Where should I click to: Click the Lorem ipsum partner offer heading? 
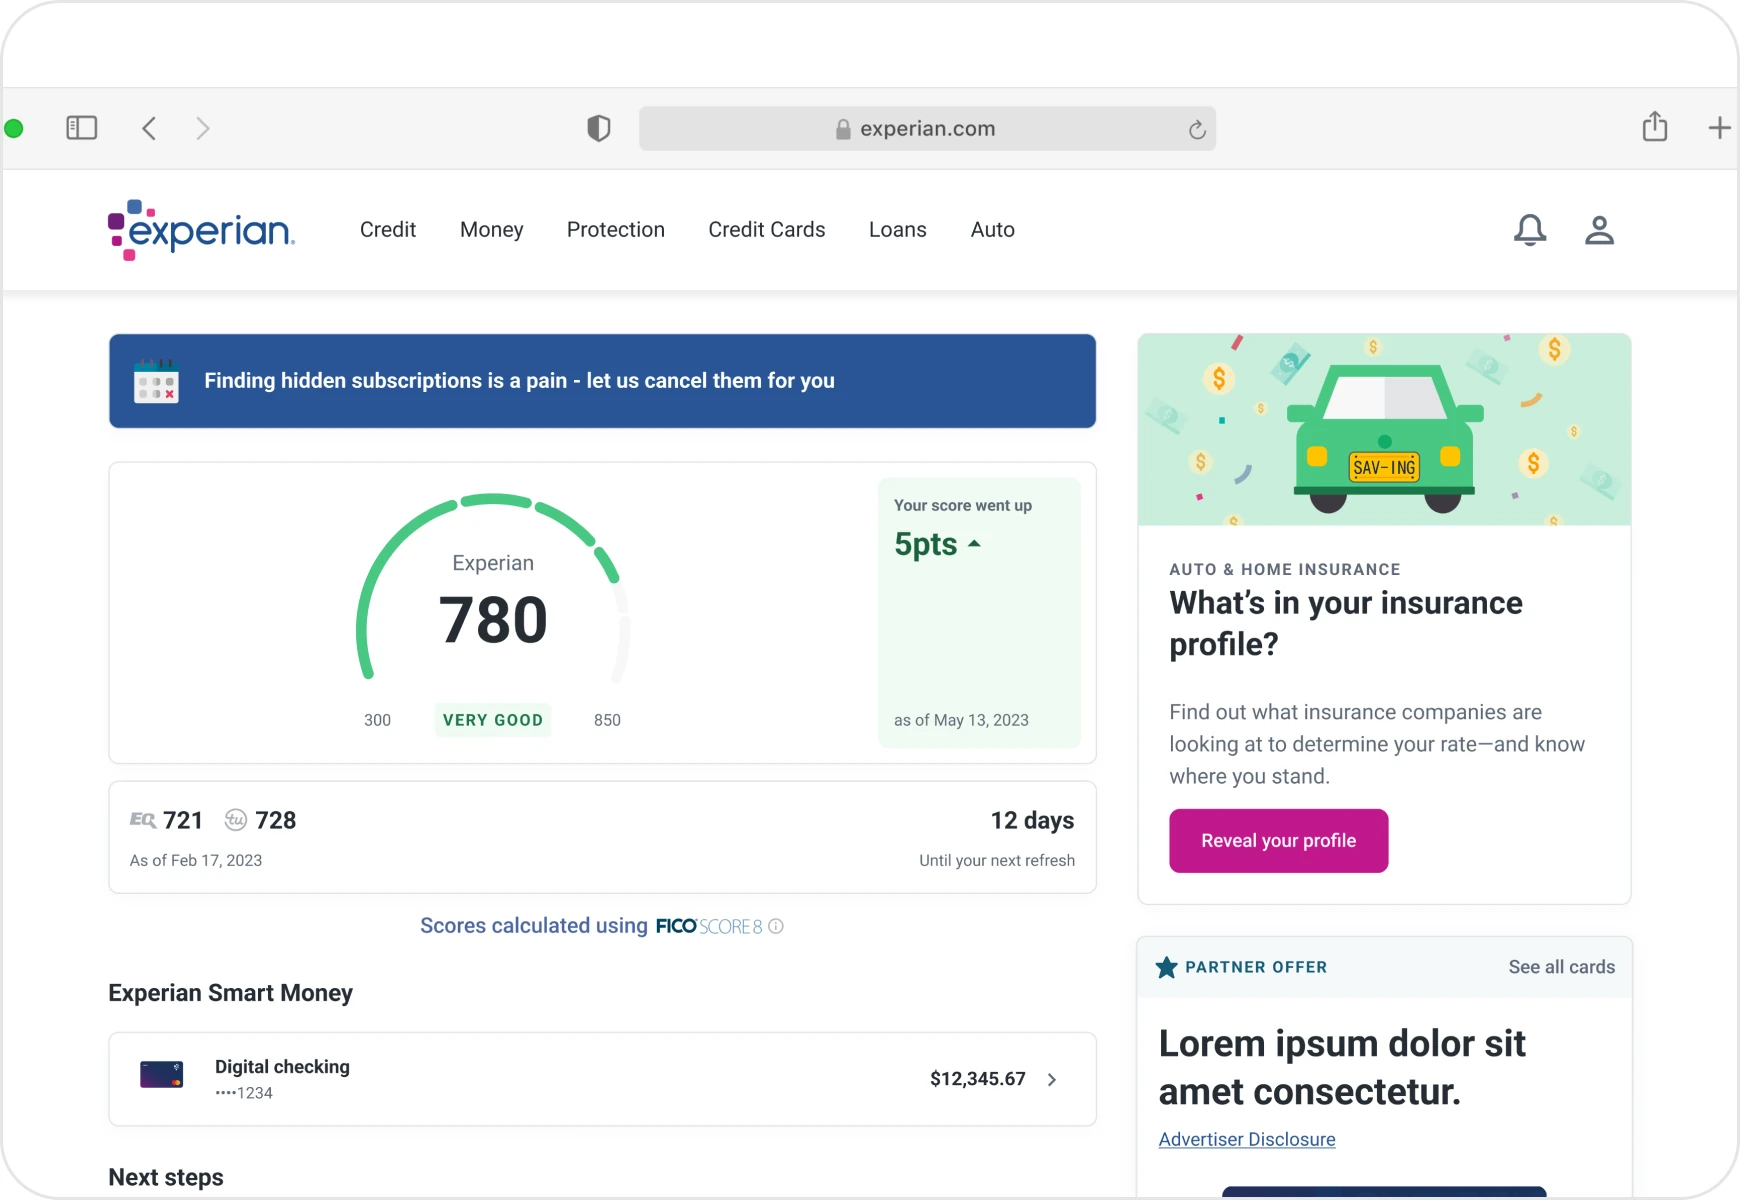point(1342,1068)
